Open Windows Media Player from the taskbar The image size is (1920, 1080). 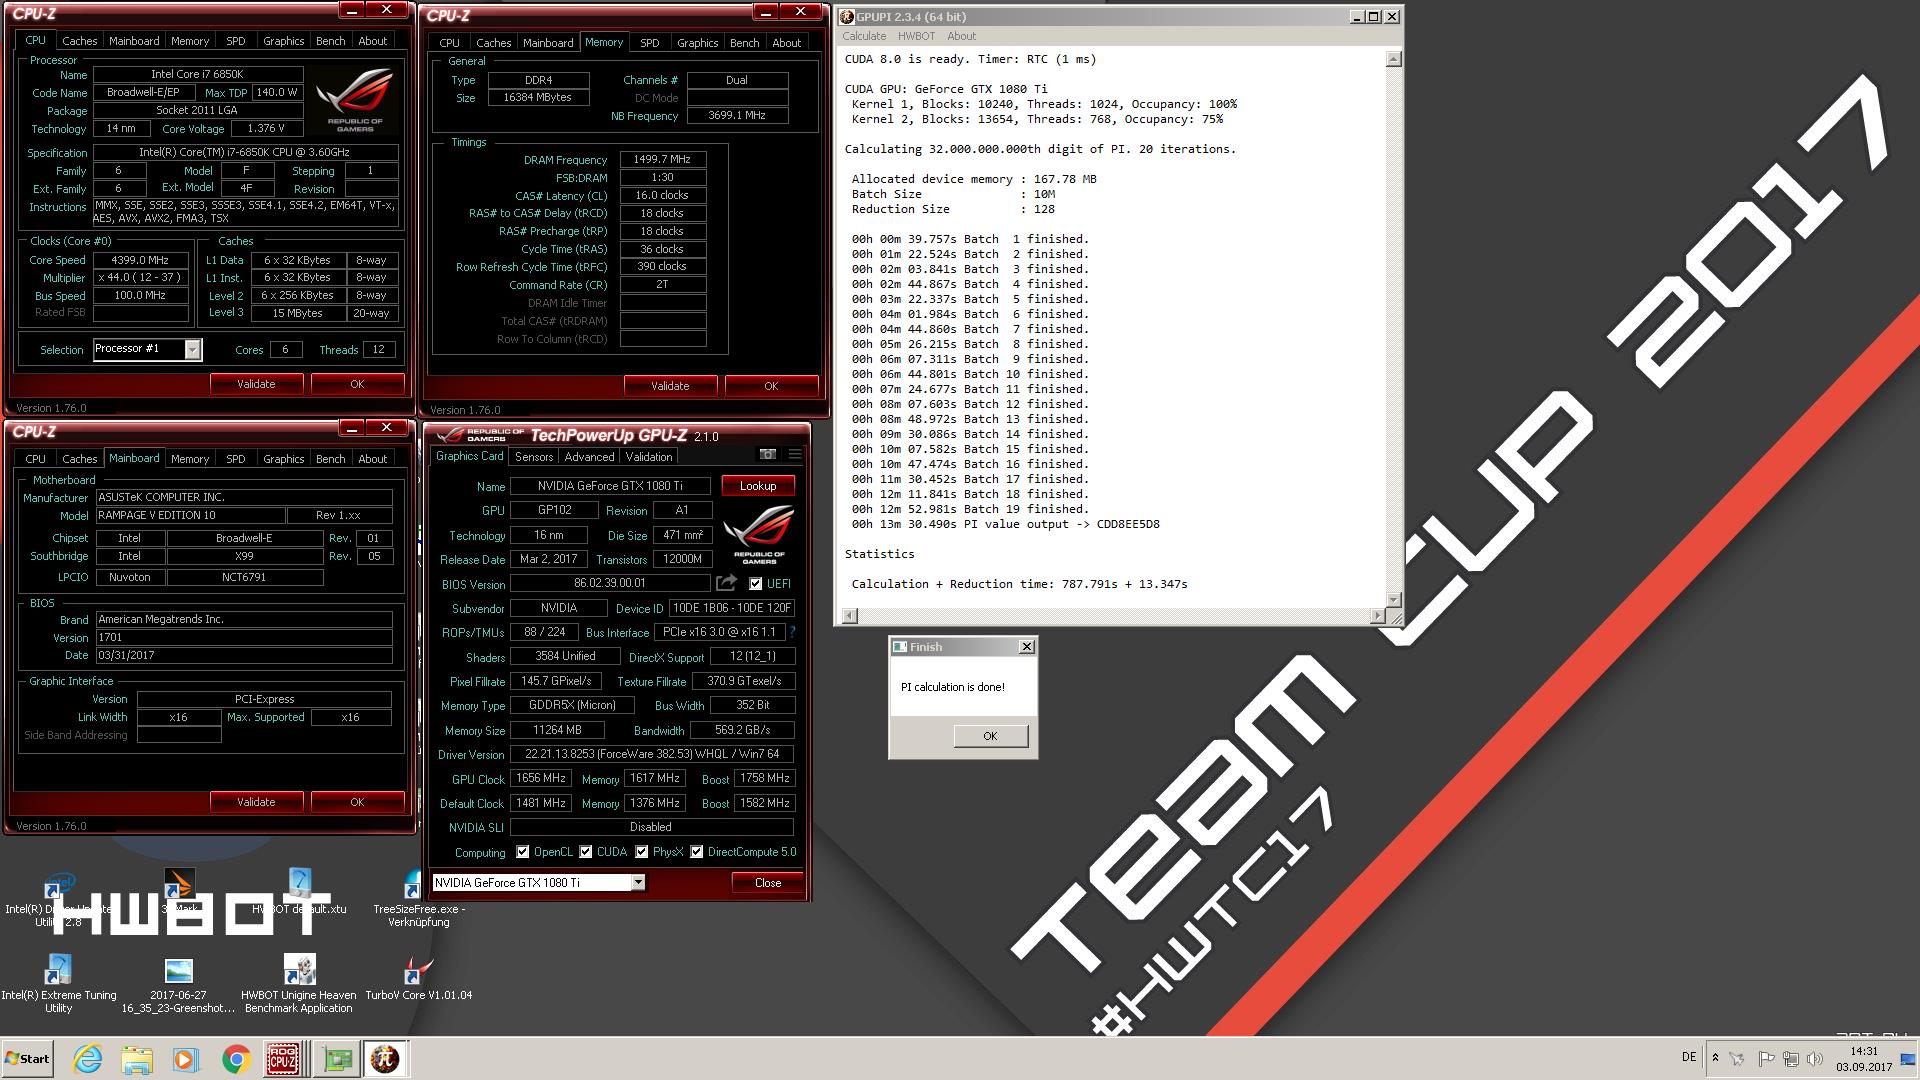click(186, 1059)
